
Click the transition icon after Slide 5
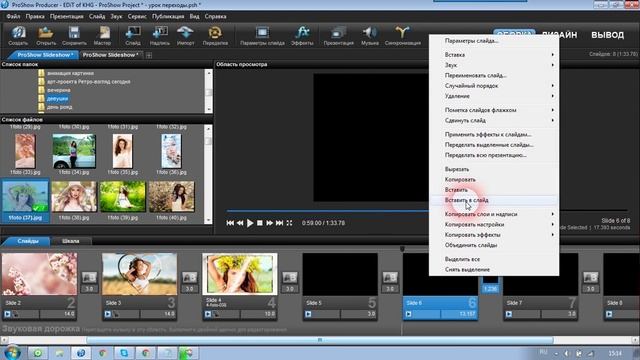click(390, 278)
